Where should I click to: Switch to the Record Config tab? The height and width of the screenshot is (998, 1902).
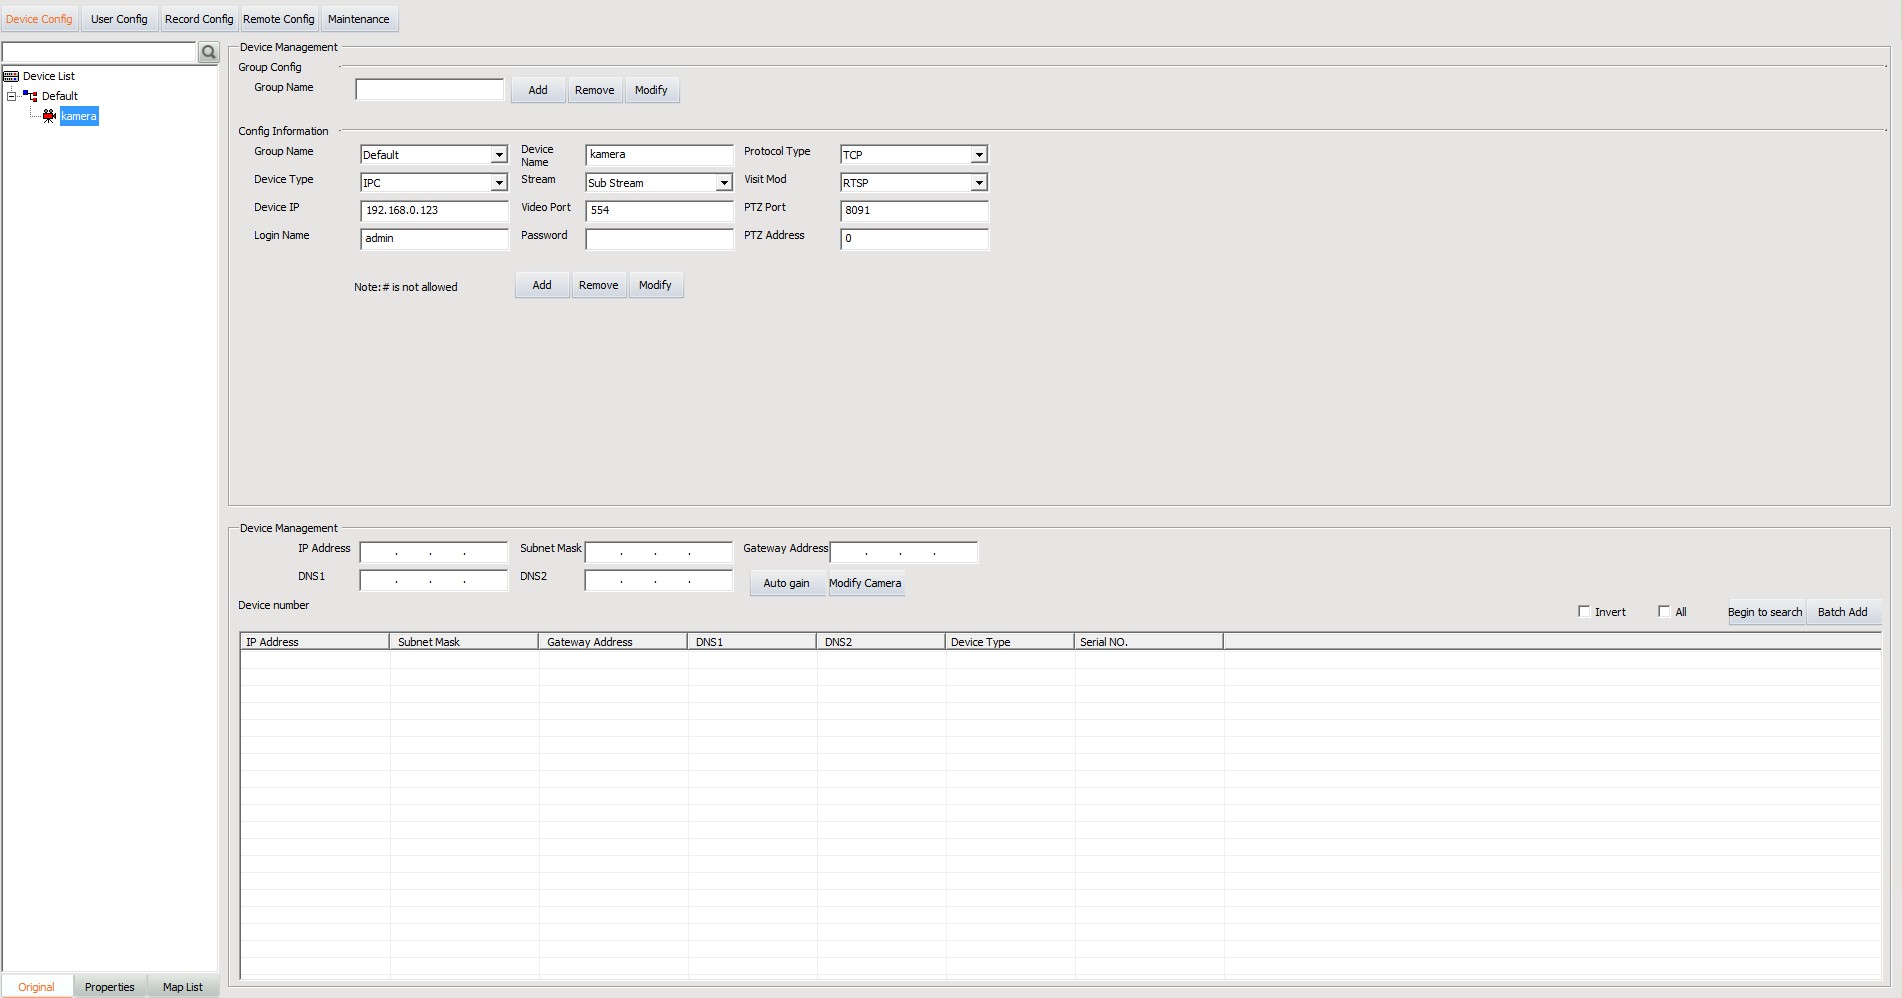point(199,19)
